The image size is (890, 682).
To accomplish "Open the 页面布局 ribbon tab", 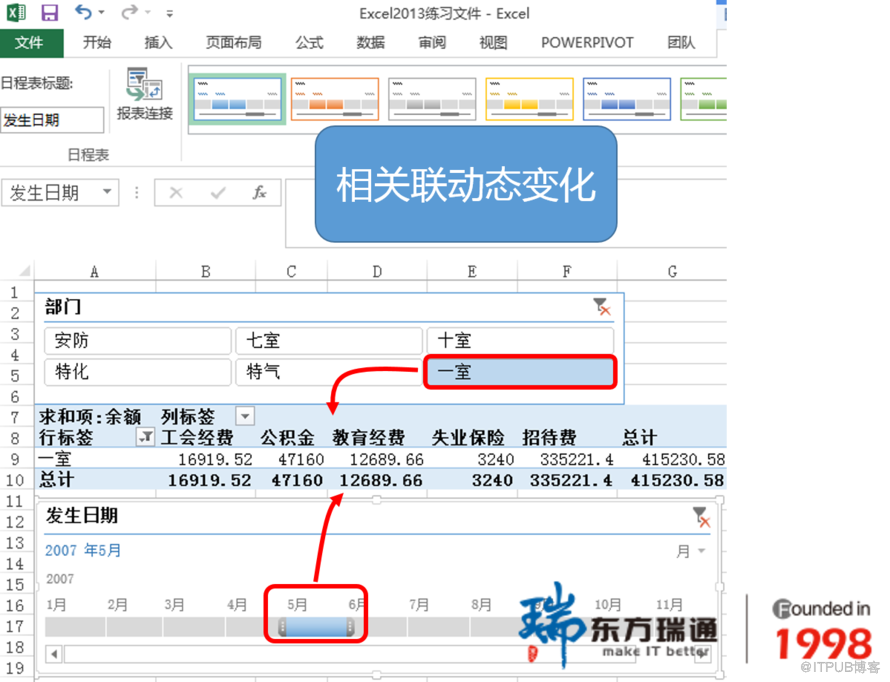I will tap(233, 43).
